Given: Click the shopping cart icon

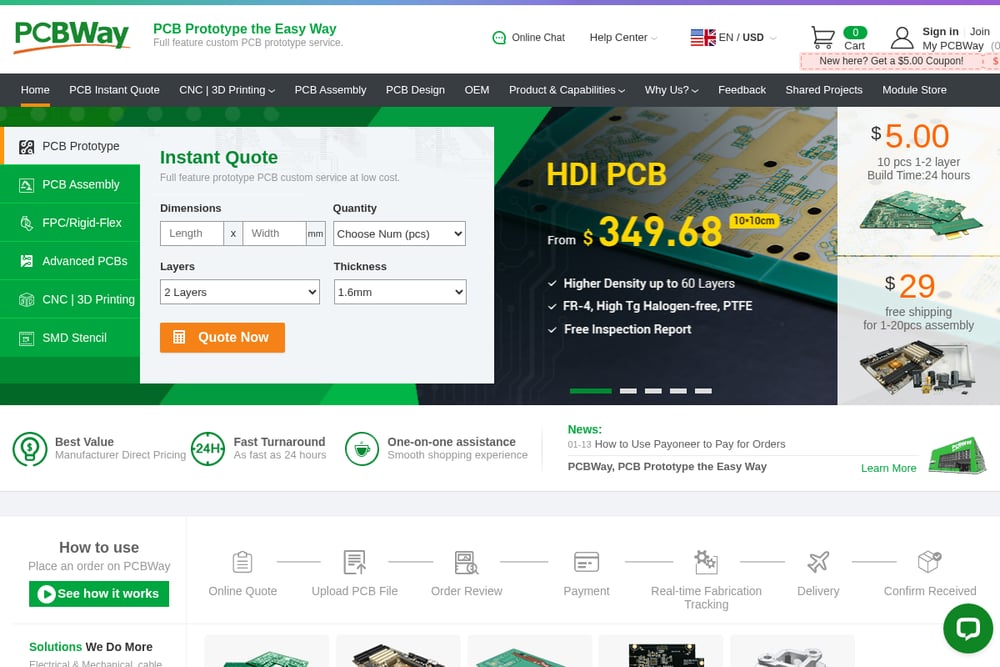Looking at the screenshot, I should pyautogui.click(x=823, y=38).
